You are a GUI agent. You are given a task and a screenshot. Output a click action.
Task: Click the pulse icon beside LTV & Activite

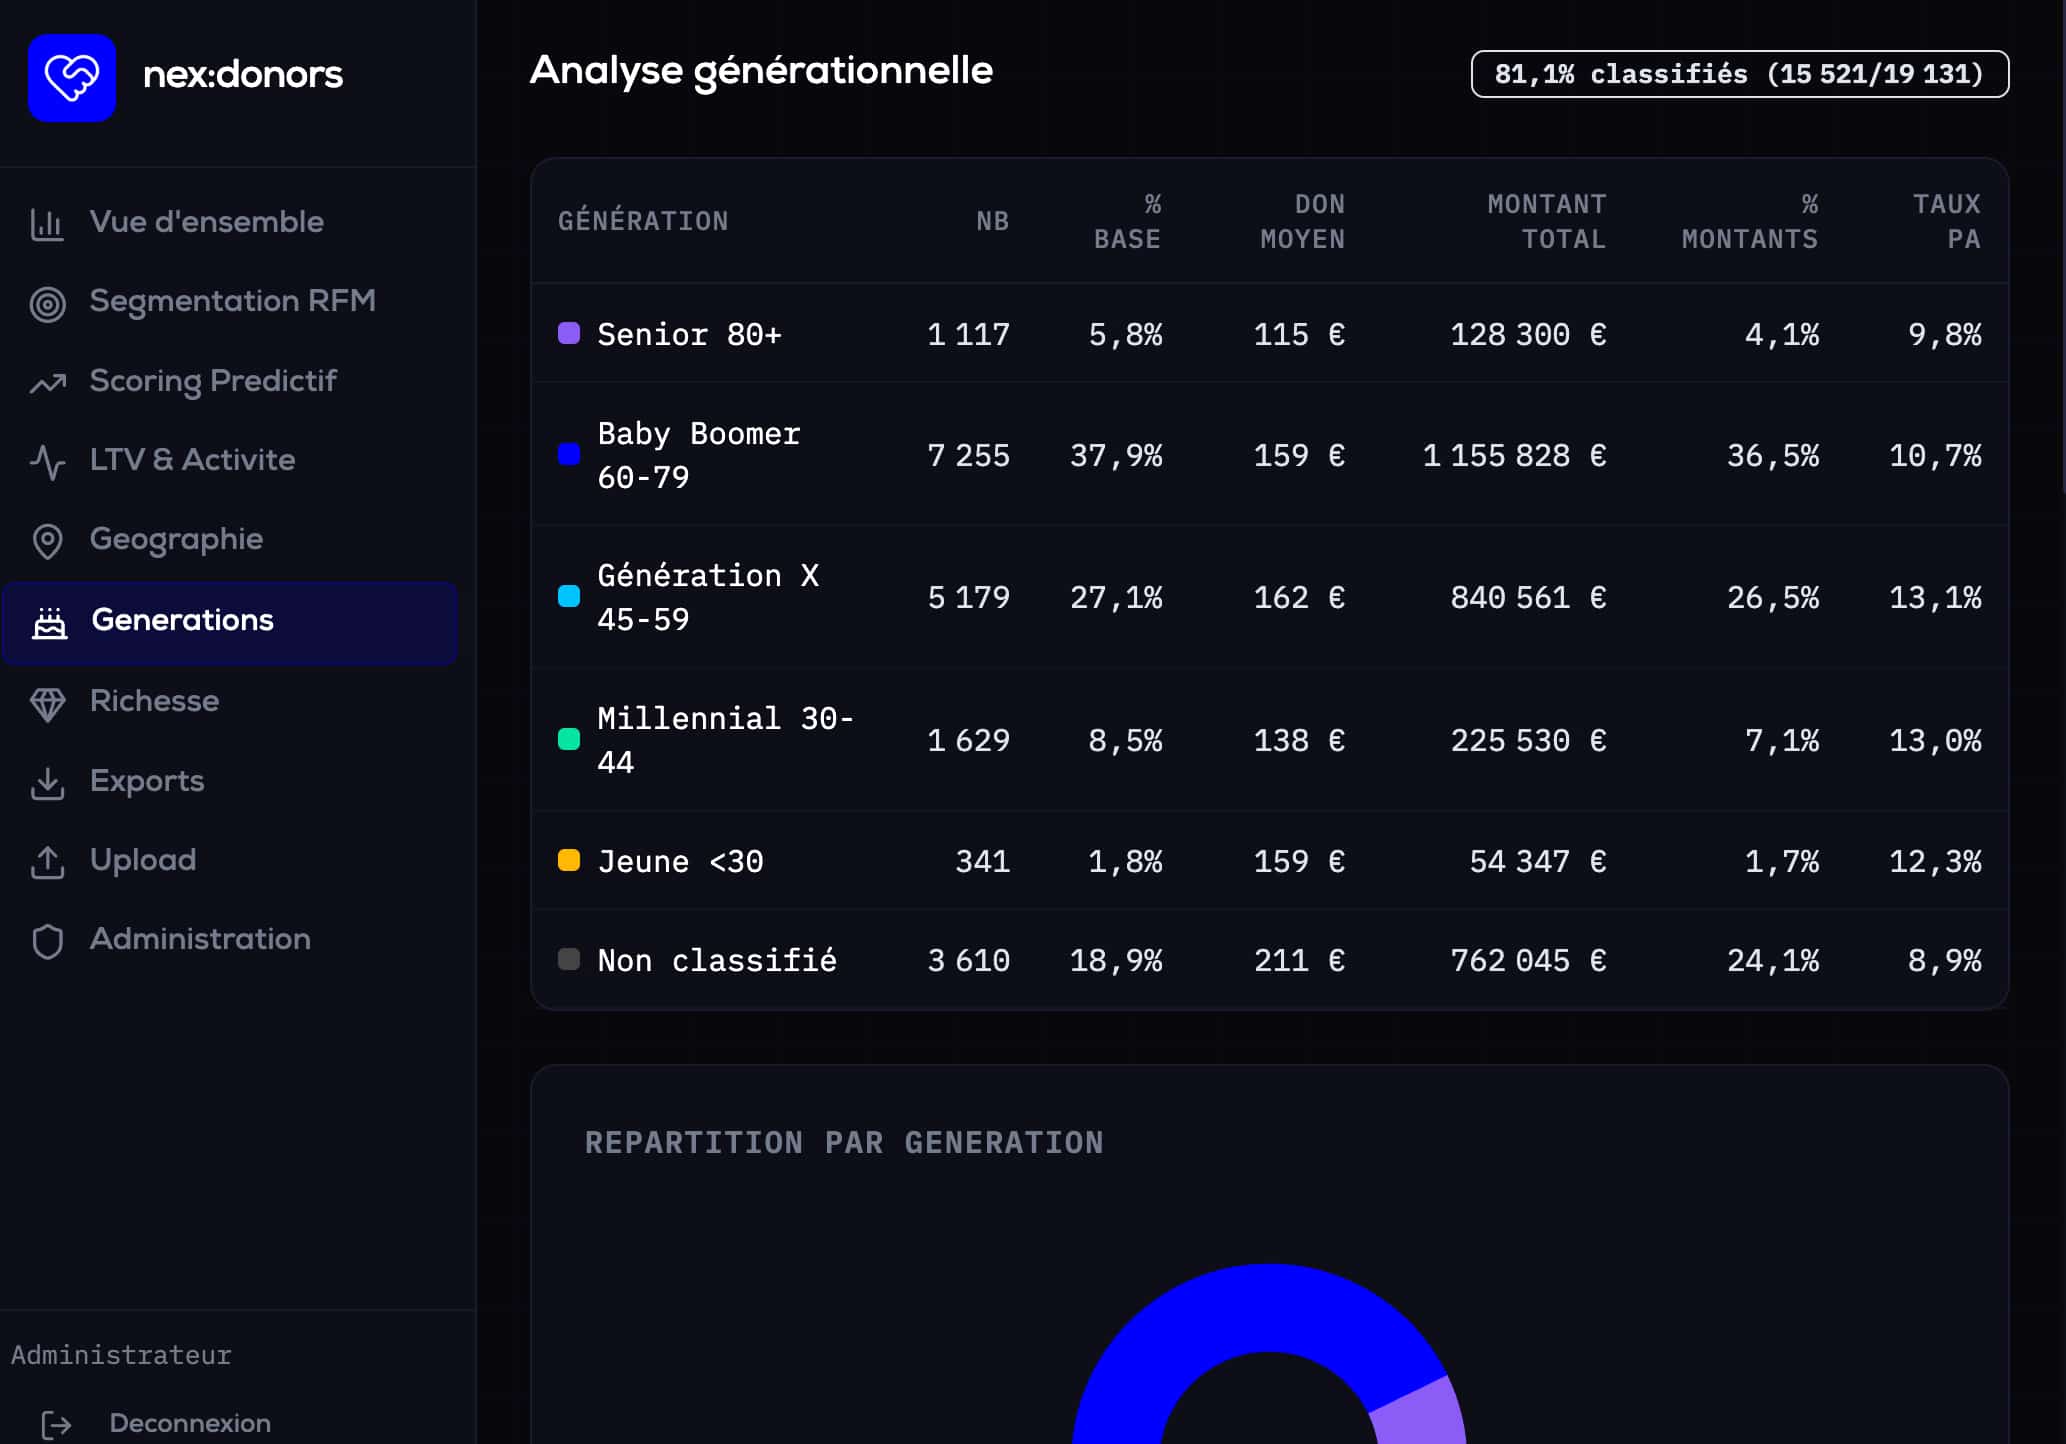[47, 462]
